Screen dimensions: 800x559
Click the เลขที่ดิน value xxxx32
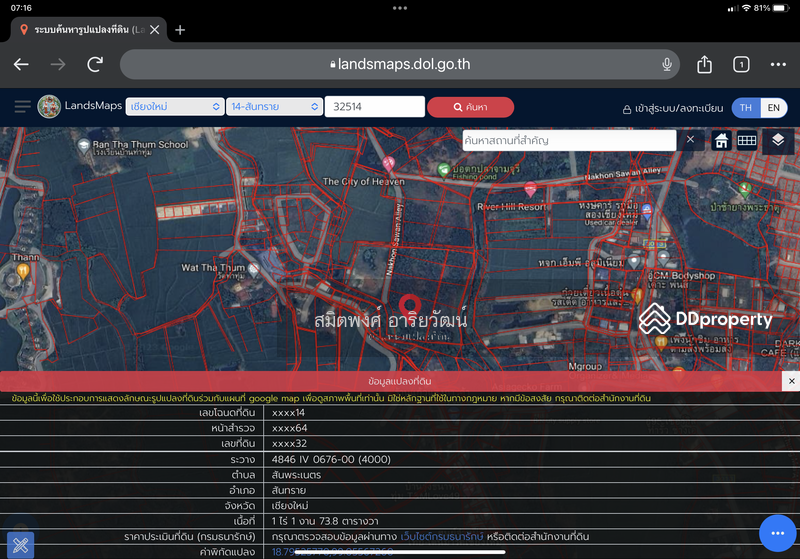[x=289, y=444]
